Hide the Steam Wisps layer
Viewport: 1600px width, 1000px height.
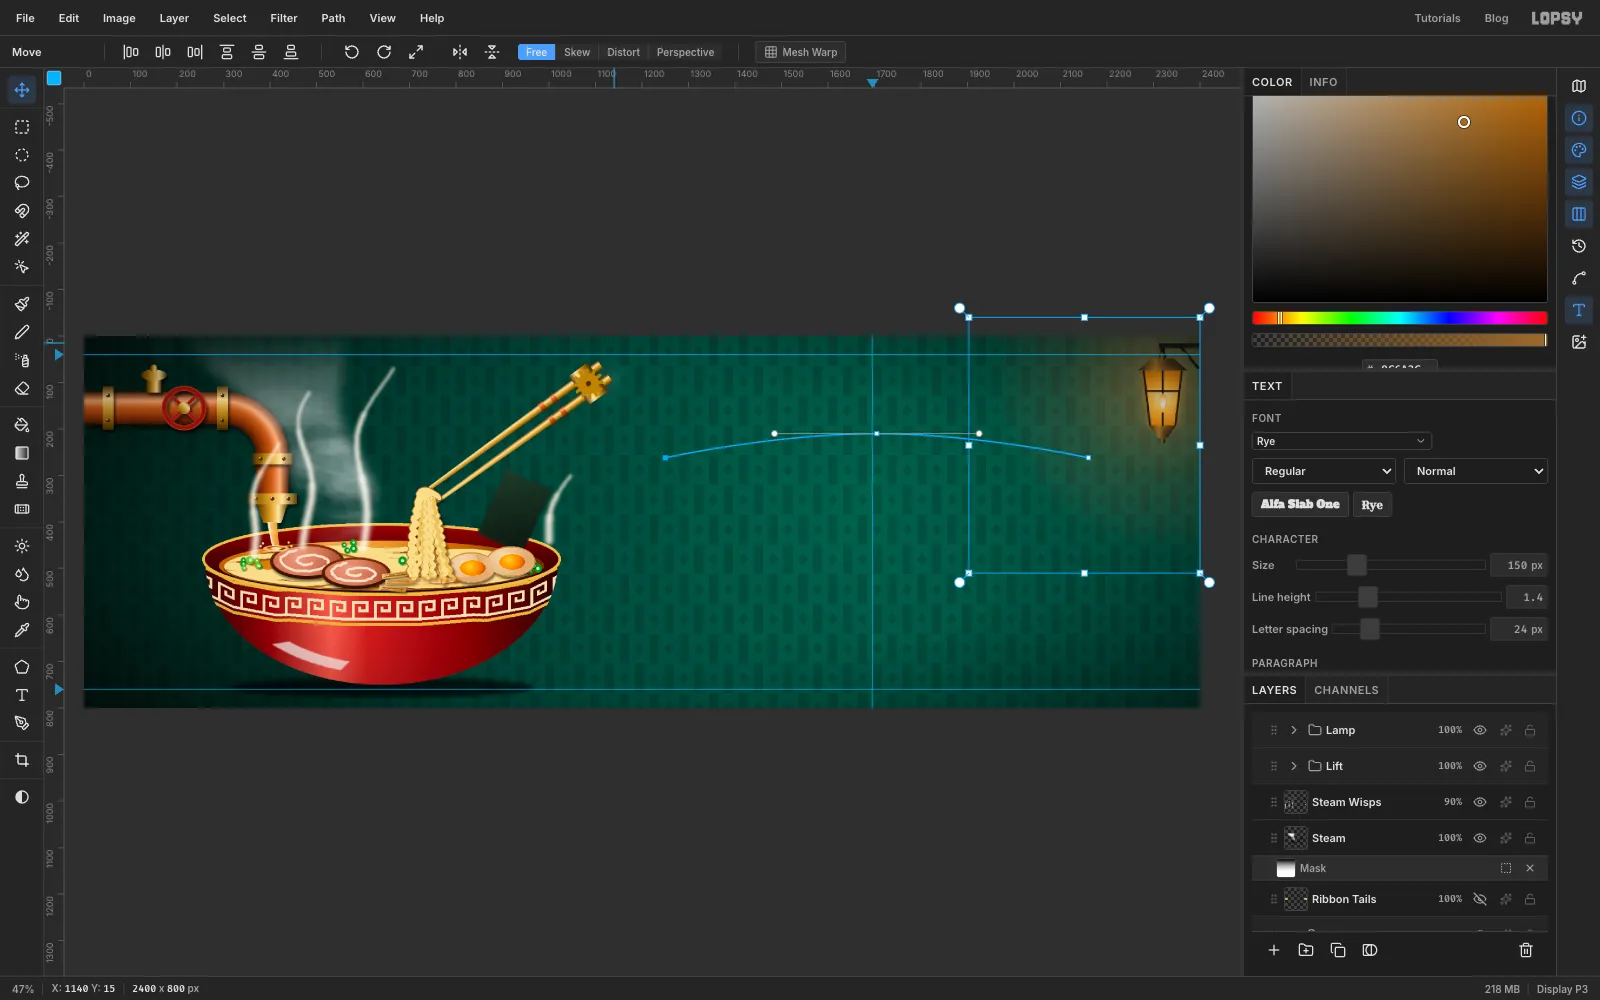[x=1480, y=802]
